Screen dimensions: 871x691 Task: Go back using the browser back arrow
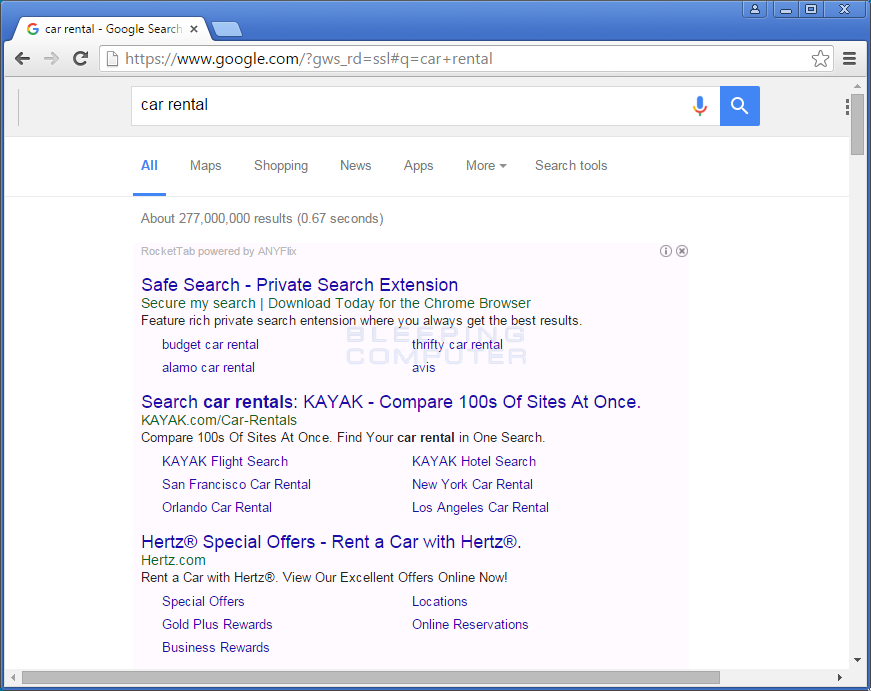(x=22, y=58)
